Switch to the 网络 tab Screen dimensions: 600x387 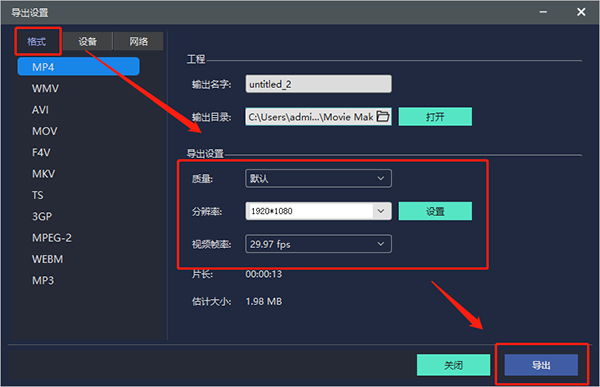click(139, 41)
